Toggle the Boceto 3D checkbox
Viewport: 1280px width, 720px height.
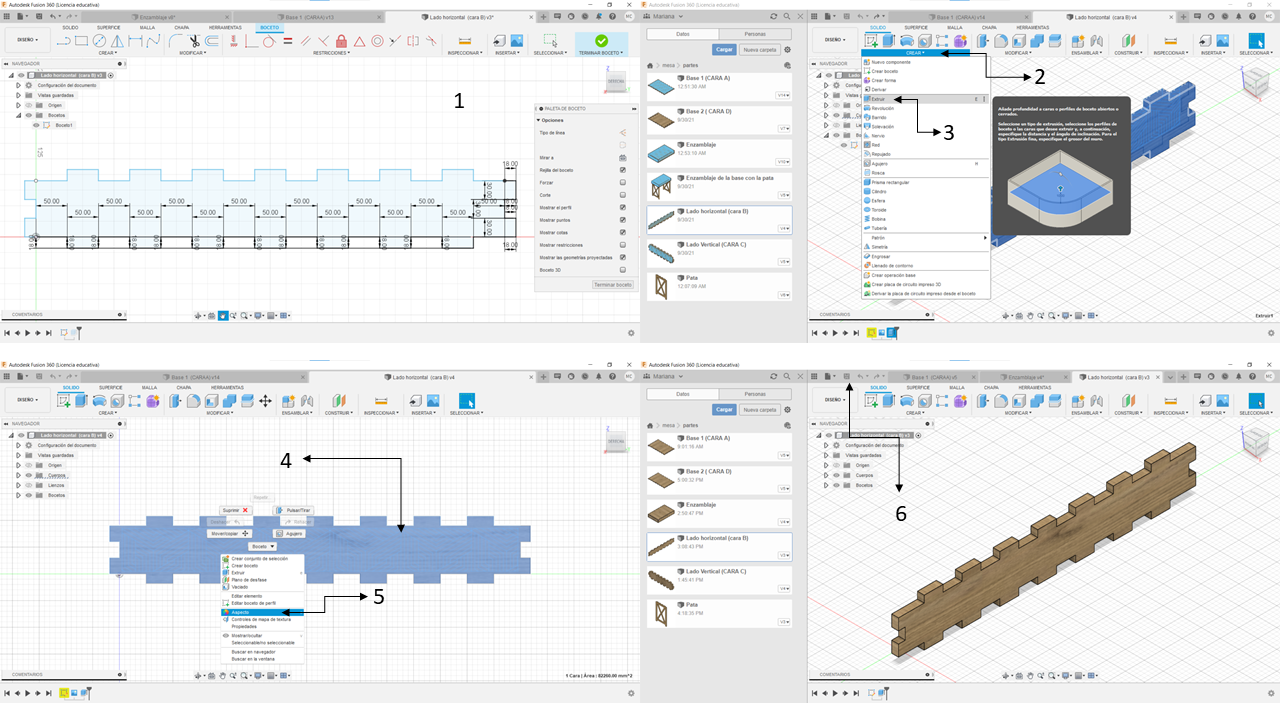pos(623,269)
